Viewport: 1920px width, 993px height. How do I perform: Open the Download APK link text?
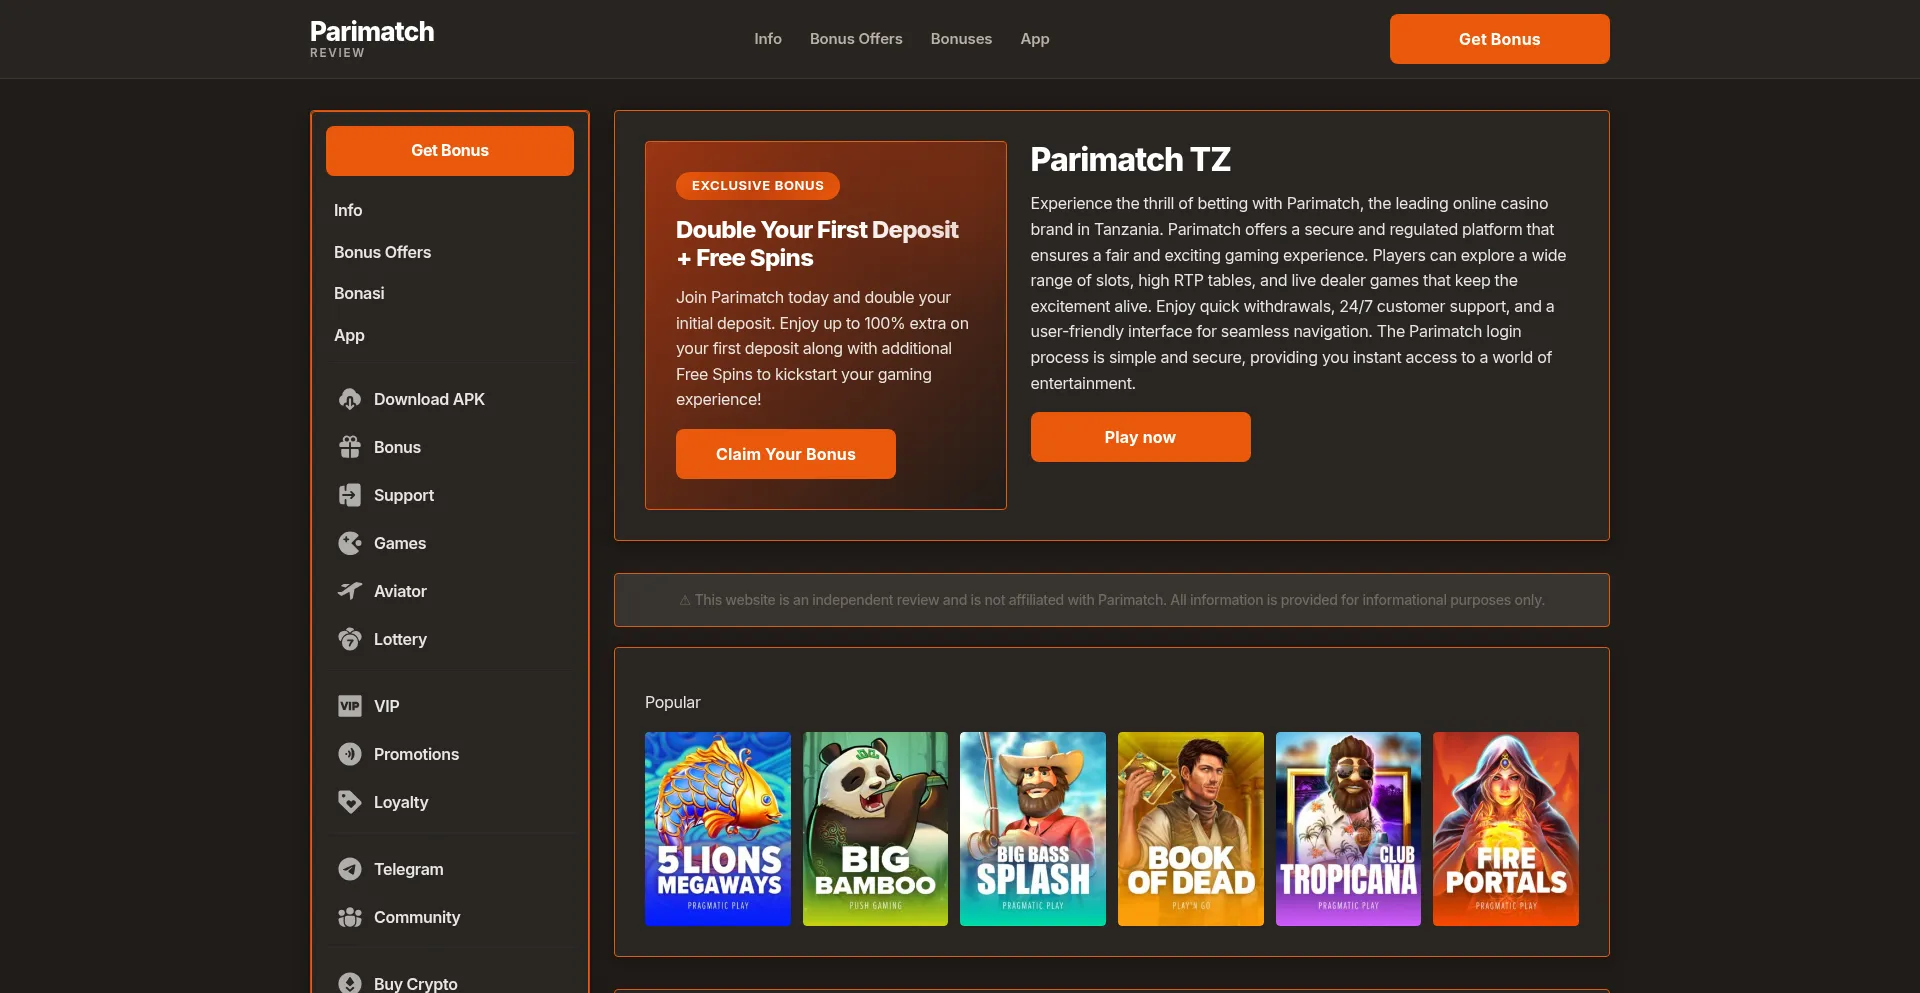(x=429, y=399)
